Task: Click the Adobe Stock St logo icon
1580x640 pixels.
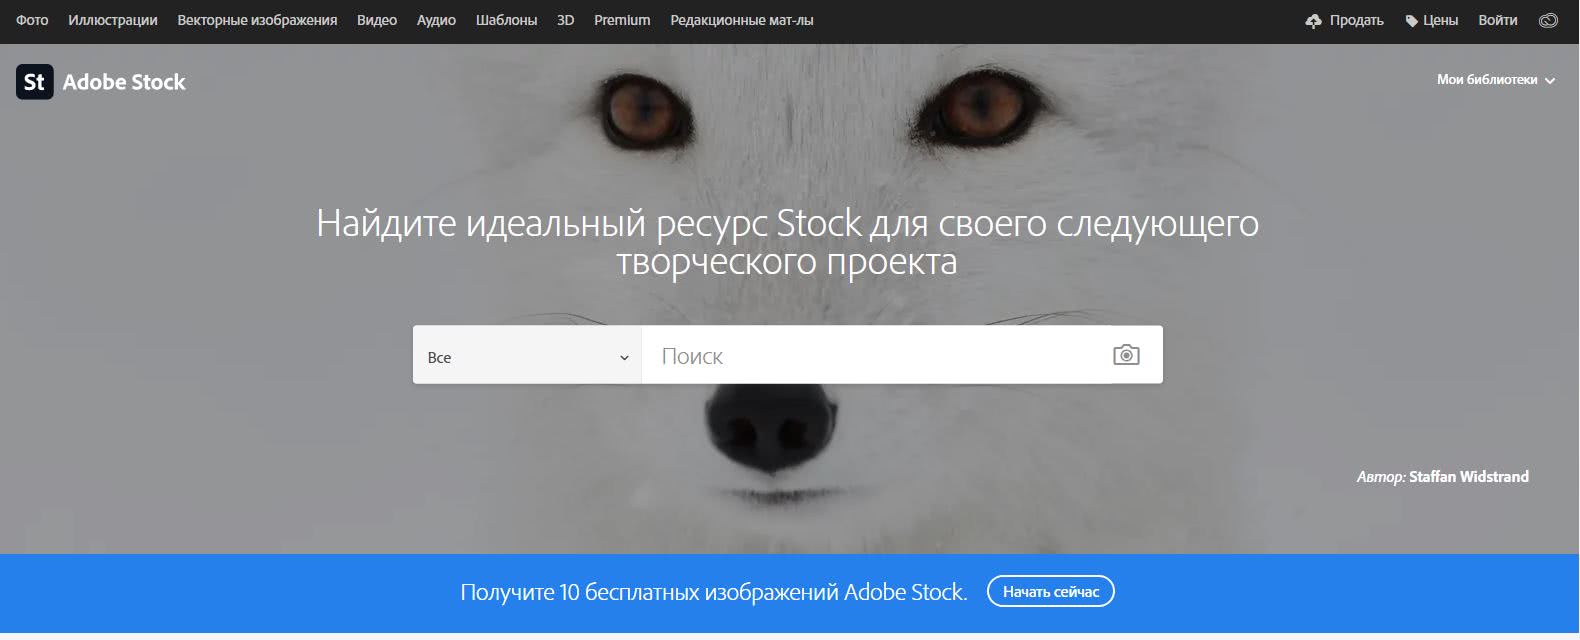Action: 34,82
